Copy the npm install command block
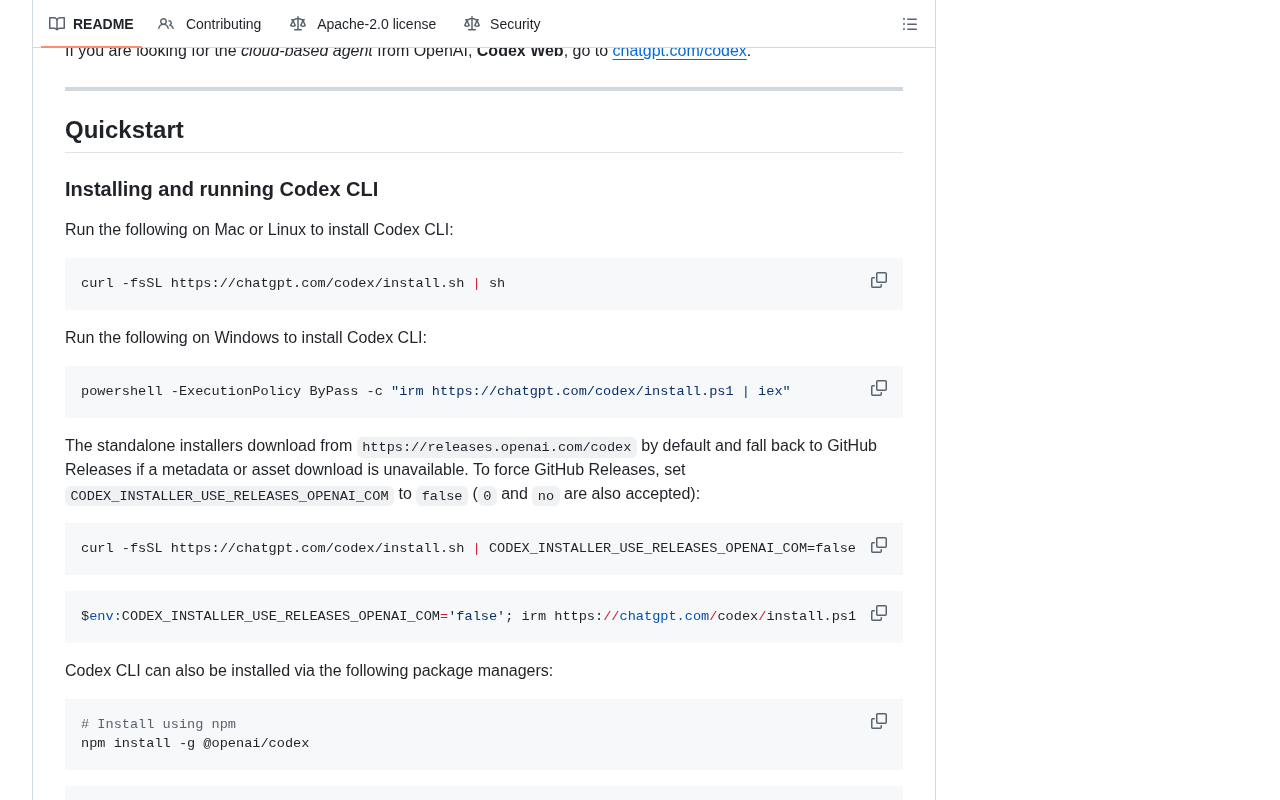This screenshot has width=1280, height=800. [879, 721]
